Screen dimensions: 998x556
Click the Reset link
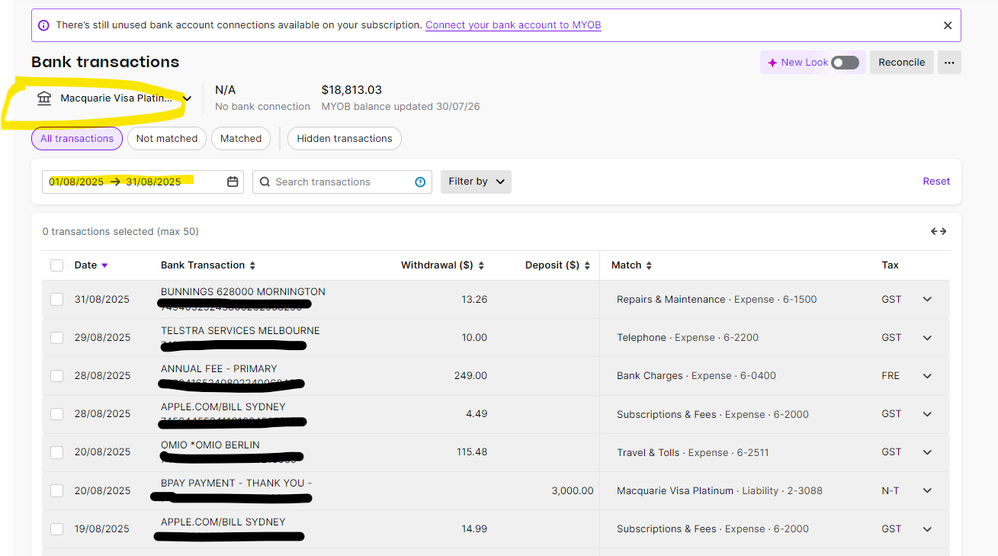tap(936, 181)
